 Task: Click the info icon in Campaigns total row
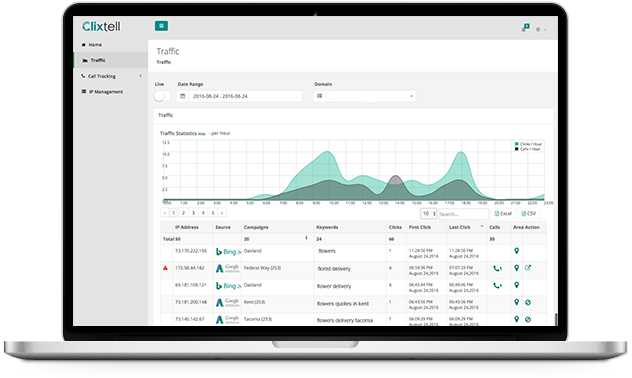tap(306, 238)
